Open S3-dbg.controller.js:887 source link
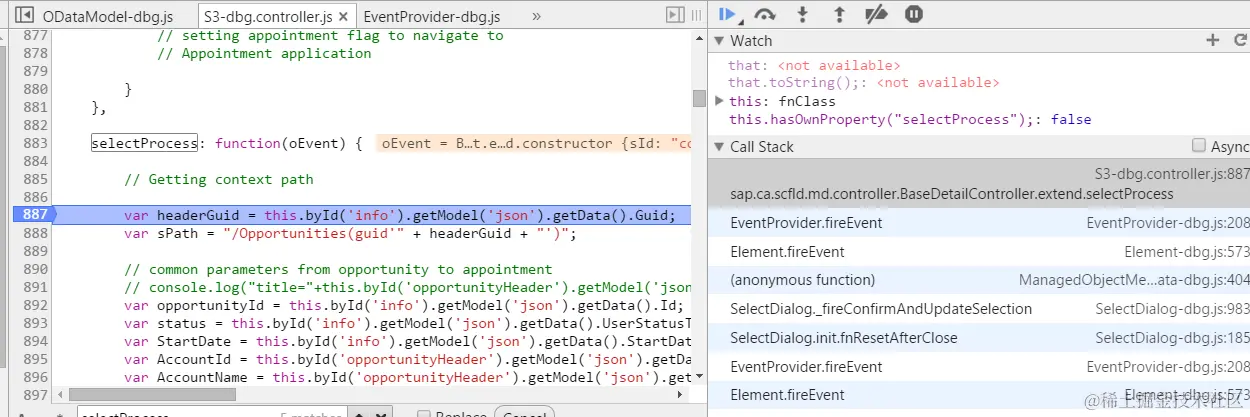 click(1172, 173)
